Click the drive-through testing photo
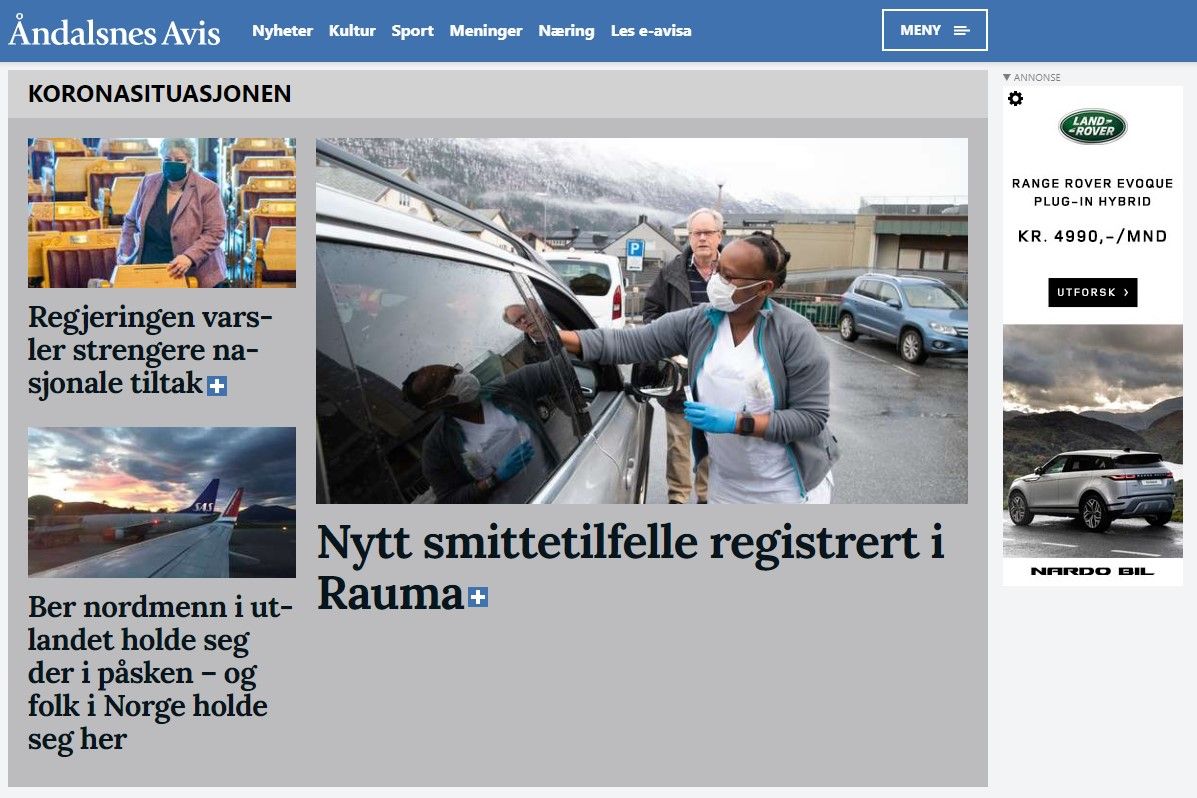 [642, 321]
